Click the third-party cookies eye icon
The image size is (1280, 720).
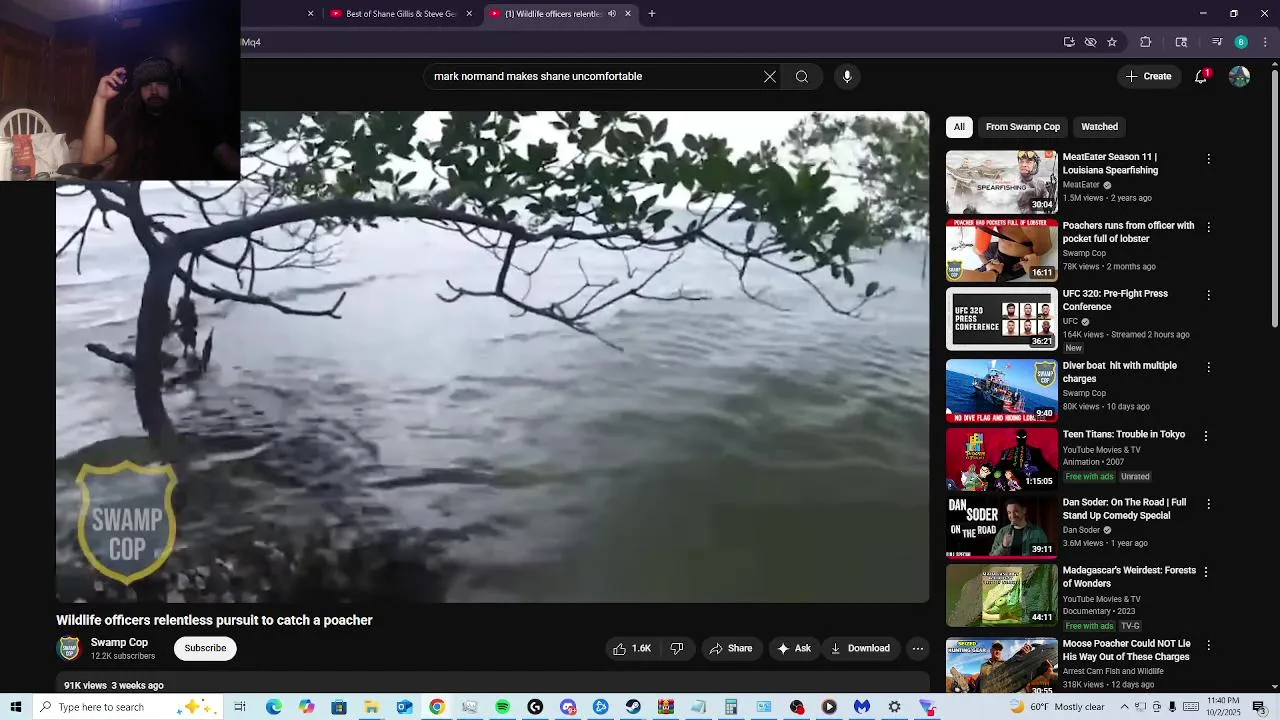(x=1090, y=42)
